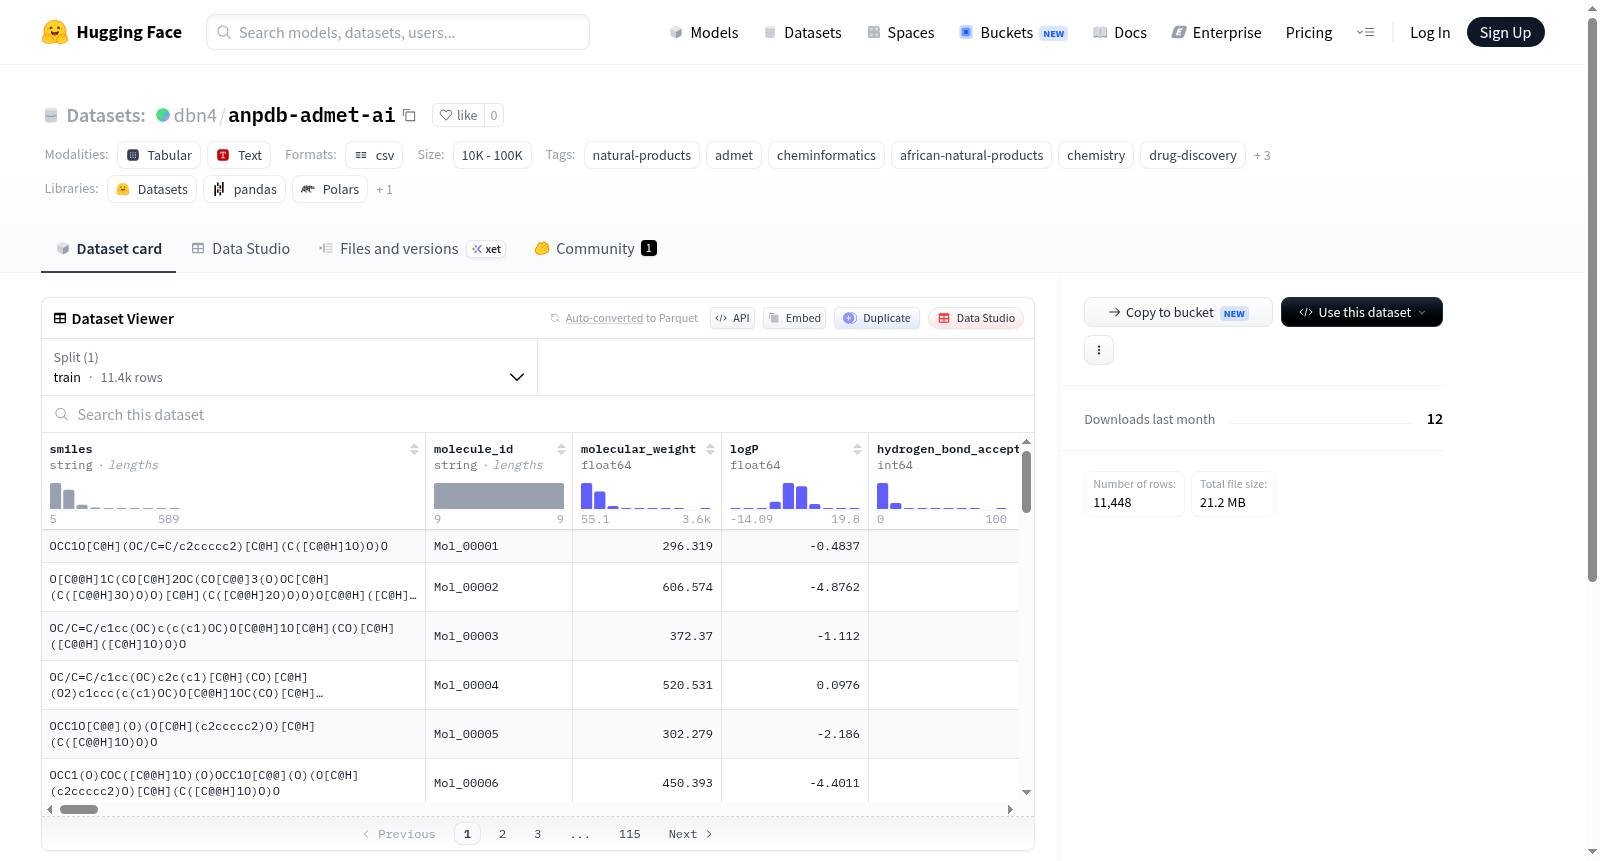Copy dataset to bucket
1600x861 pixels.
tap(1178, 312)
